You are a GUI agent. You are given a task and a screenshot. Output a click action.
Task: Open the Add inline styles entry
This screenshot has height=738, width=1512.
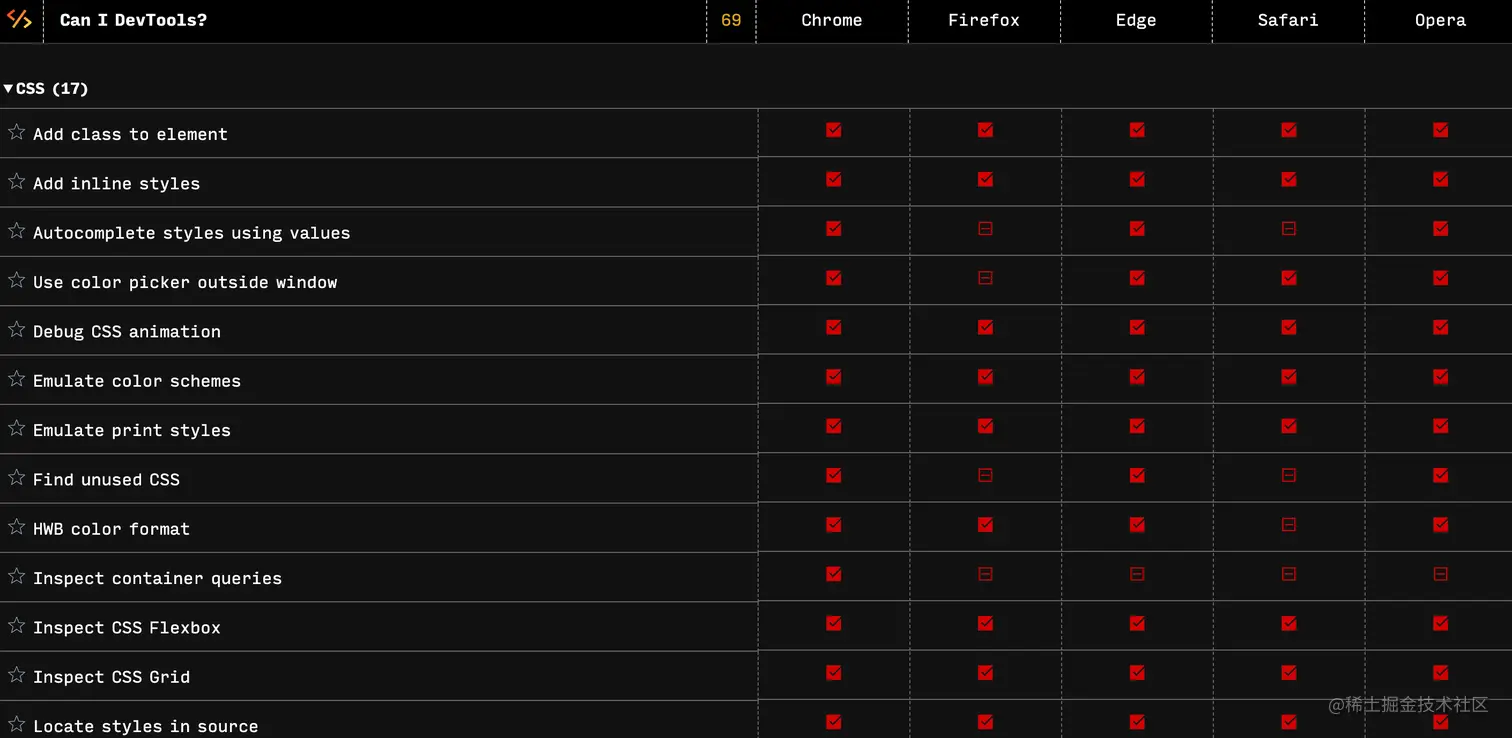pyautogui.click(x=116, y=183)
